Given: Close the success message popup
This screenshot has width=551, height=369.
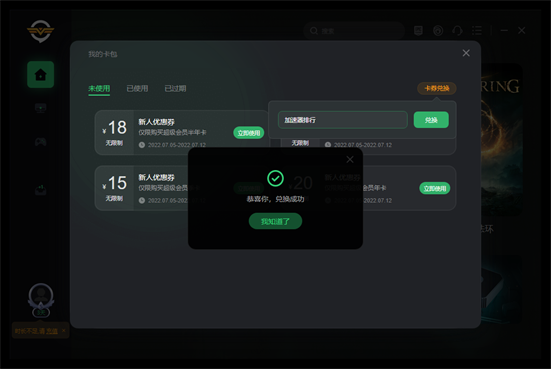Looking at the screenshot, I should 350,159.
